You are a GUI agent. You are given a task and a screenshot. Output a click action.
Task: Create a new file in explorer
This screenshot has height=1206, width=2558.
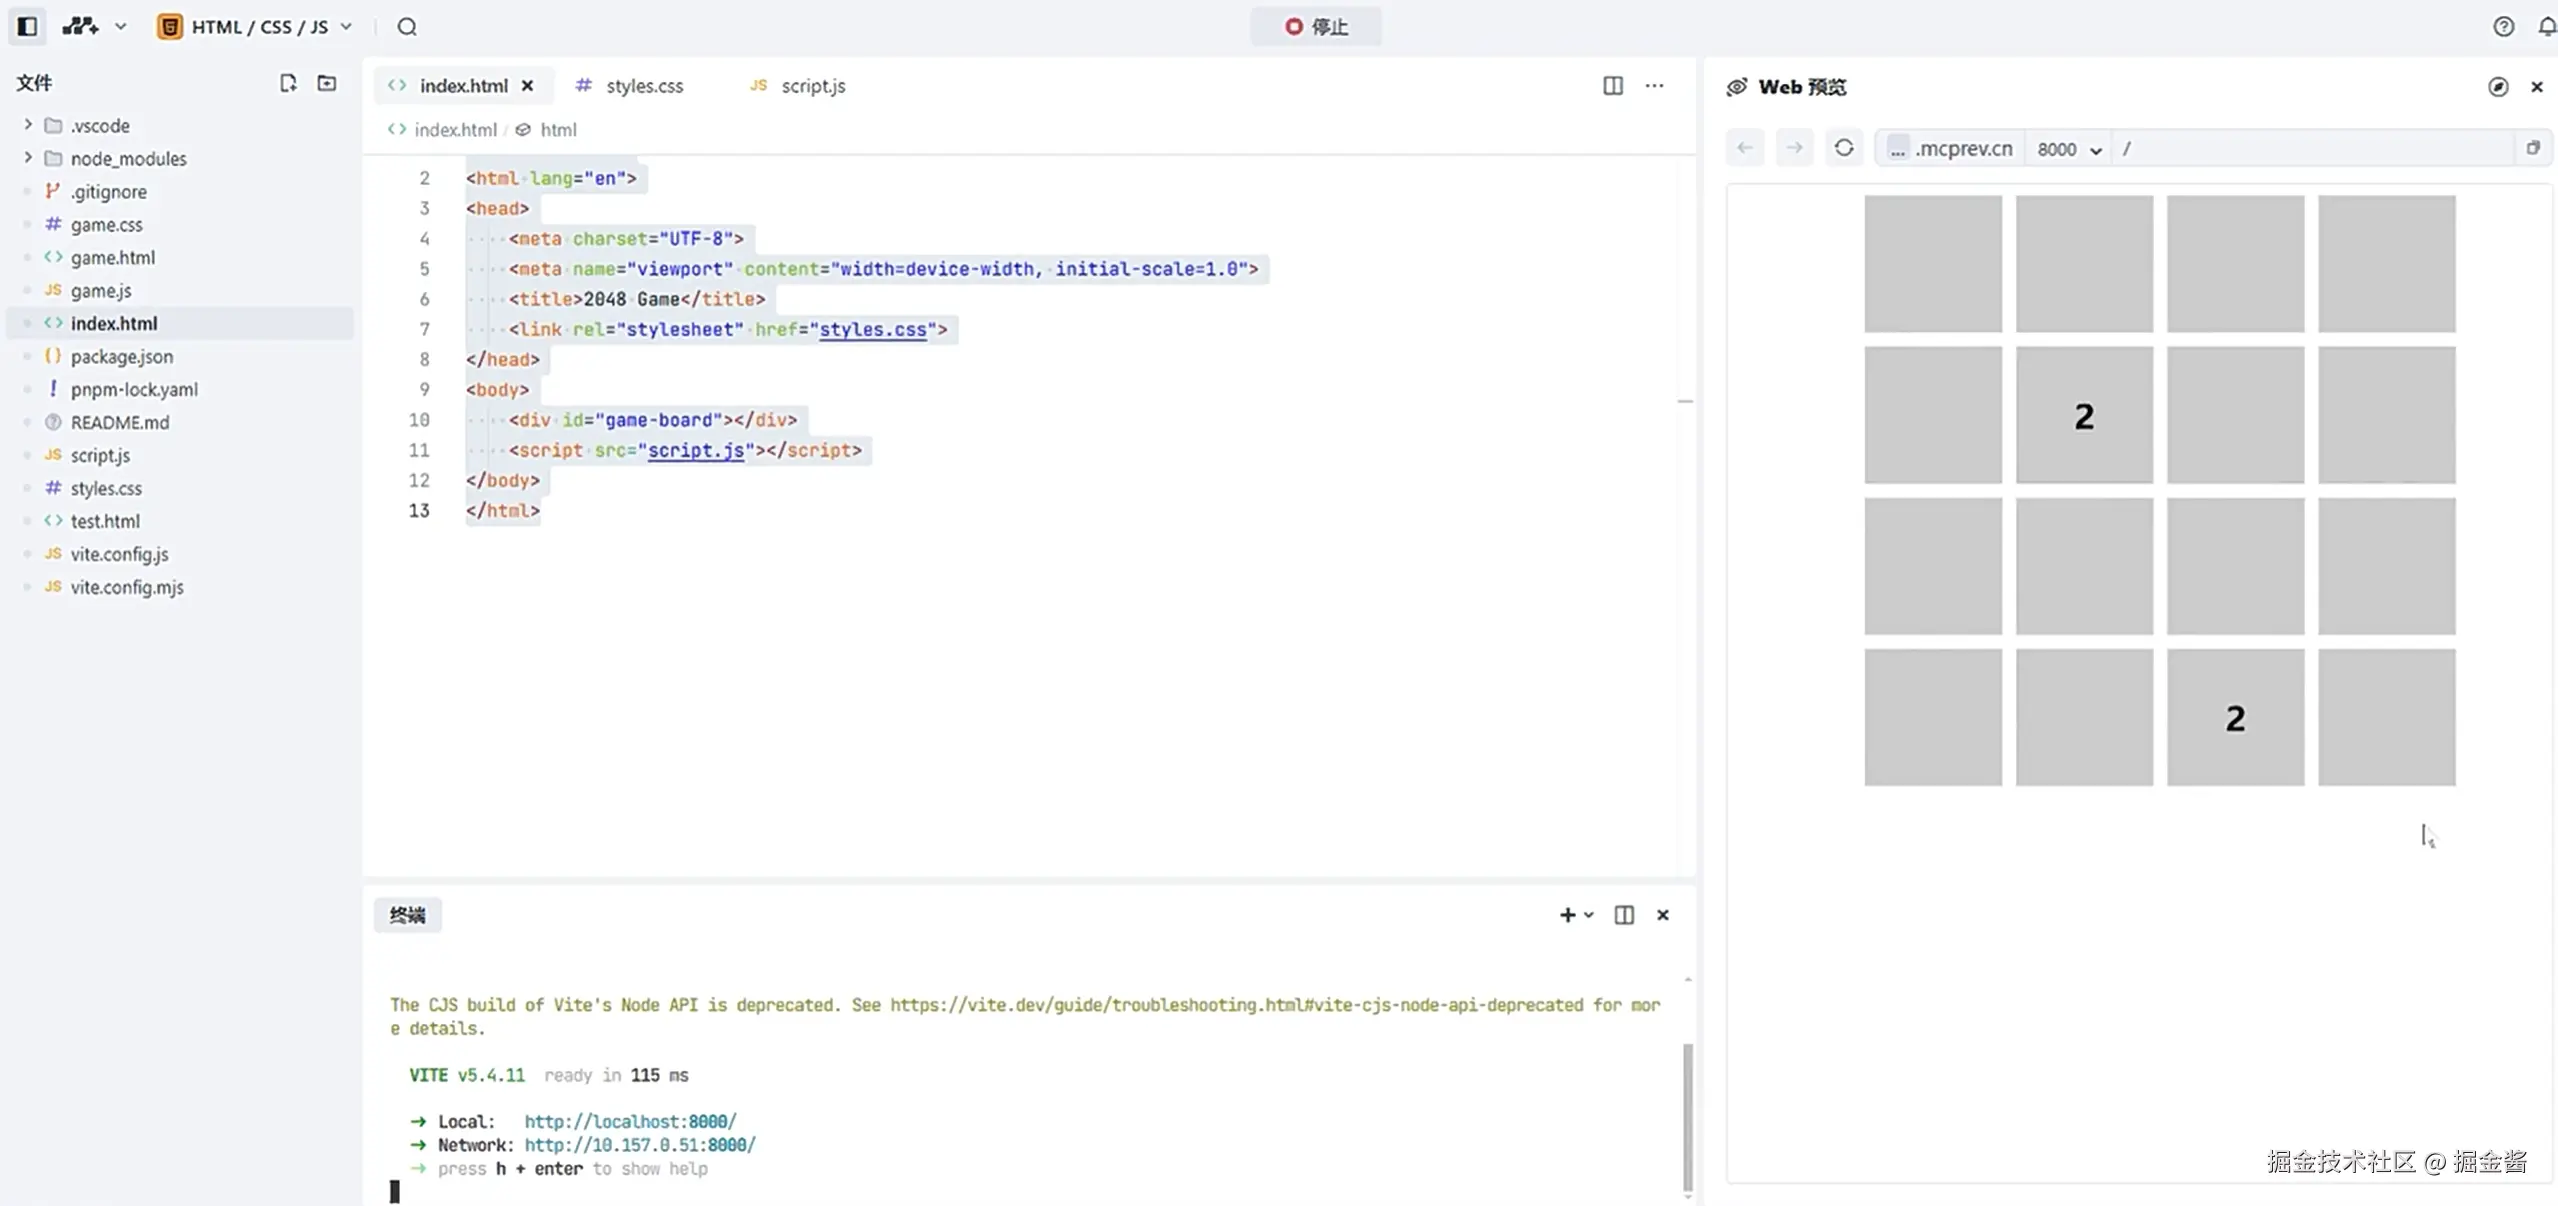(288, 83)
